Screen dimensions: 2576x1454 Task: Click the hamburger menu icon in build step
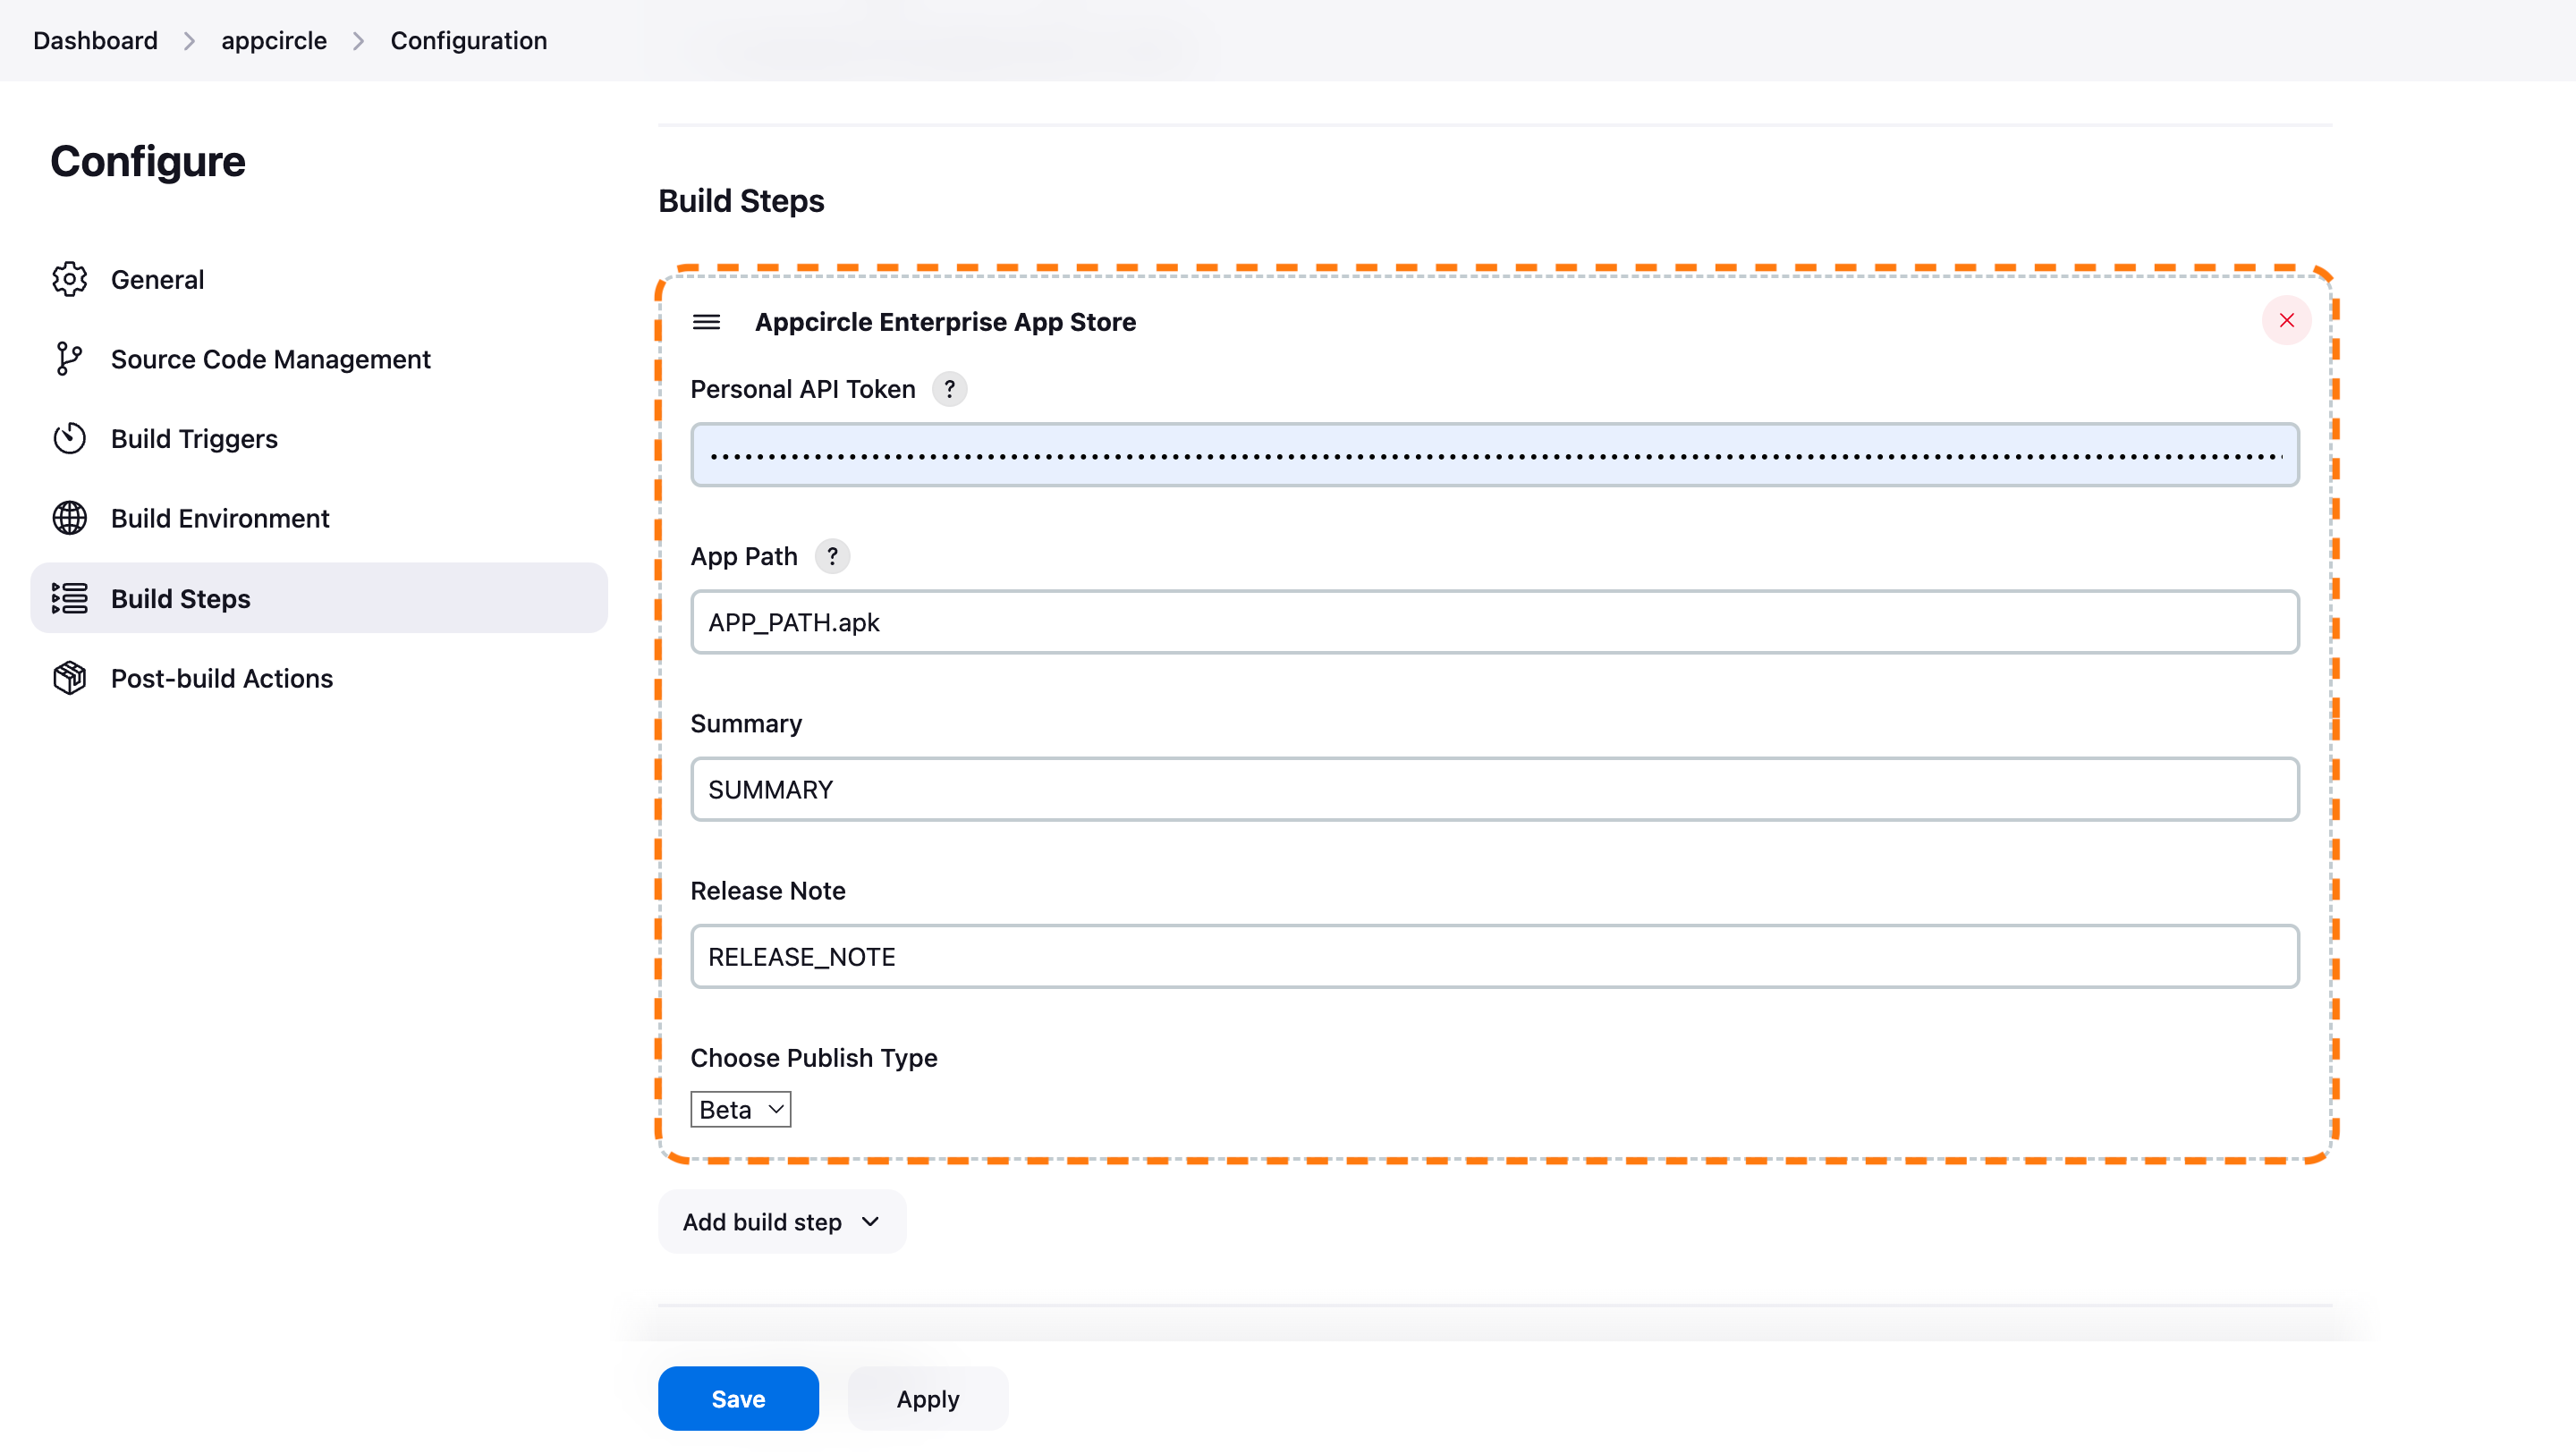[706, 322]
